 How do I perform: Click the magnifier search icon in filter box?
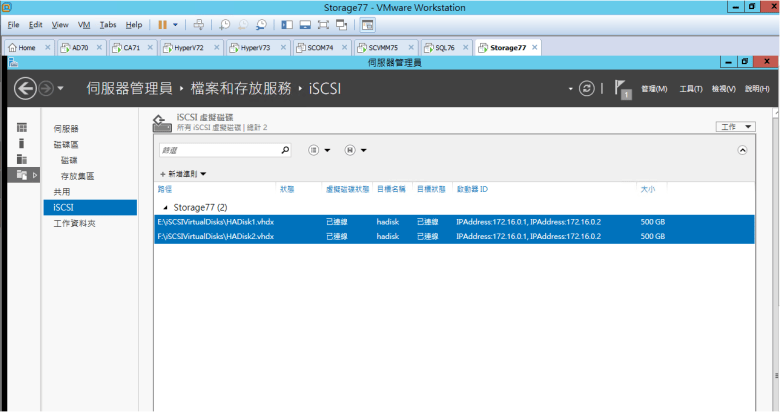[285, 150]
